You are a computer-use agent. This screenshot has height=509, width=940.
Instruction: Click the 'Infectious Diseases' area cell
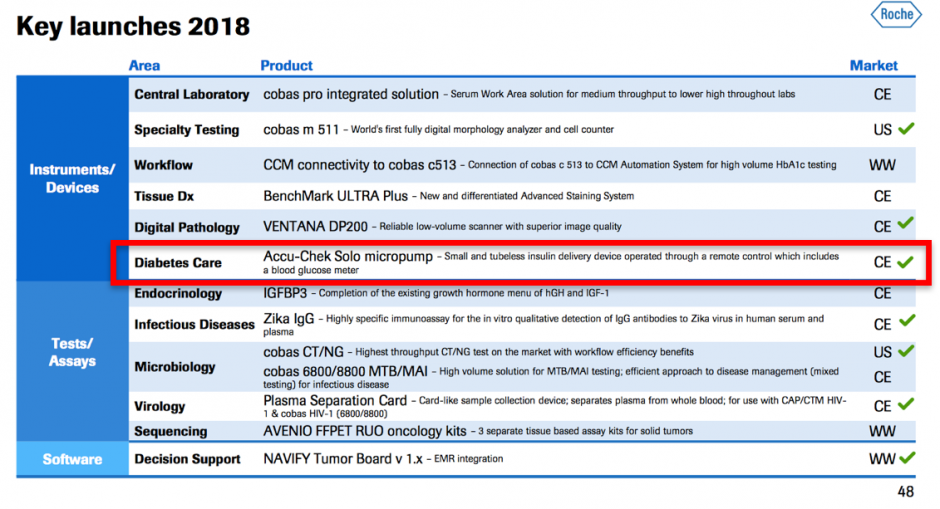tap(194, 324)
